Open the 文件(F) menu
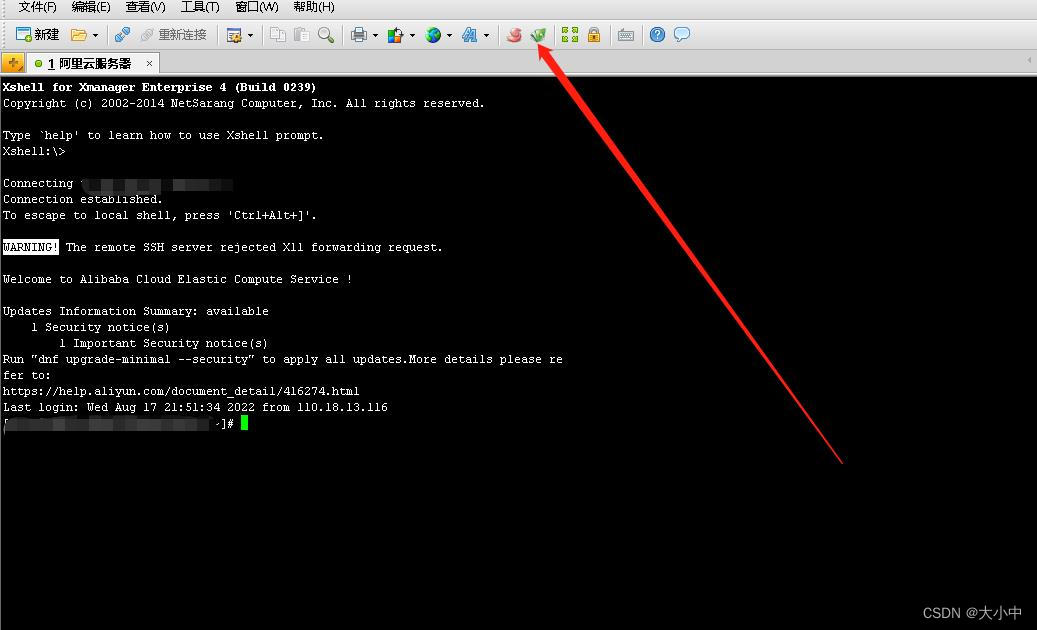Screen dimensions: 1037x630 37,7
